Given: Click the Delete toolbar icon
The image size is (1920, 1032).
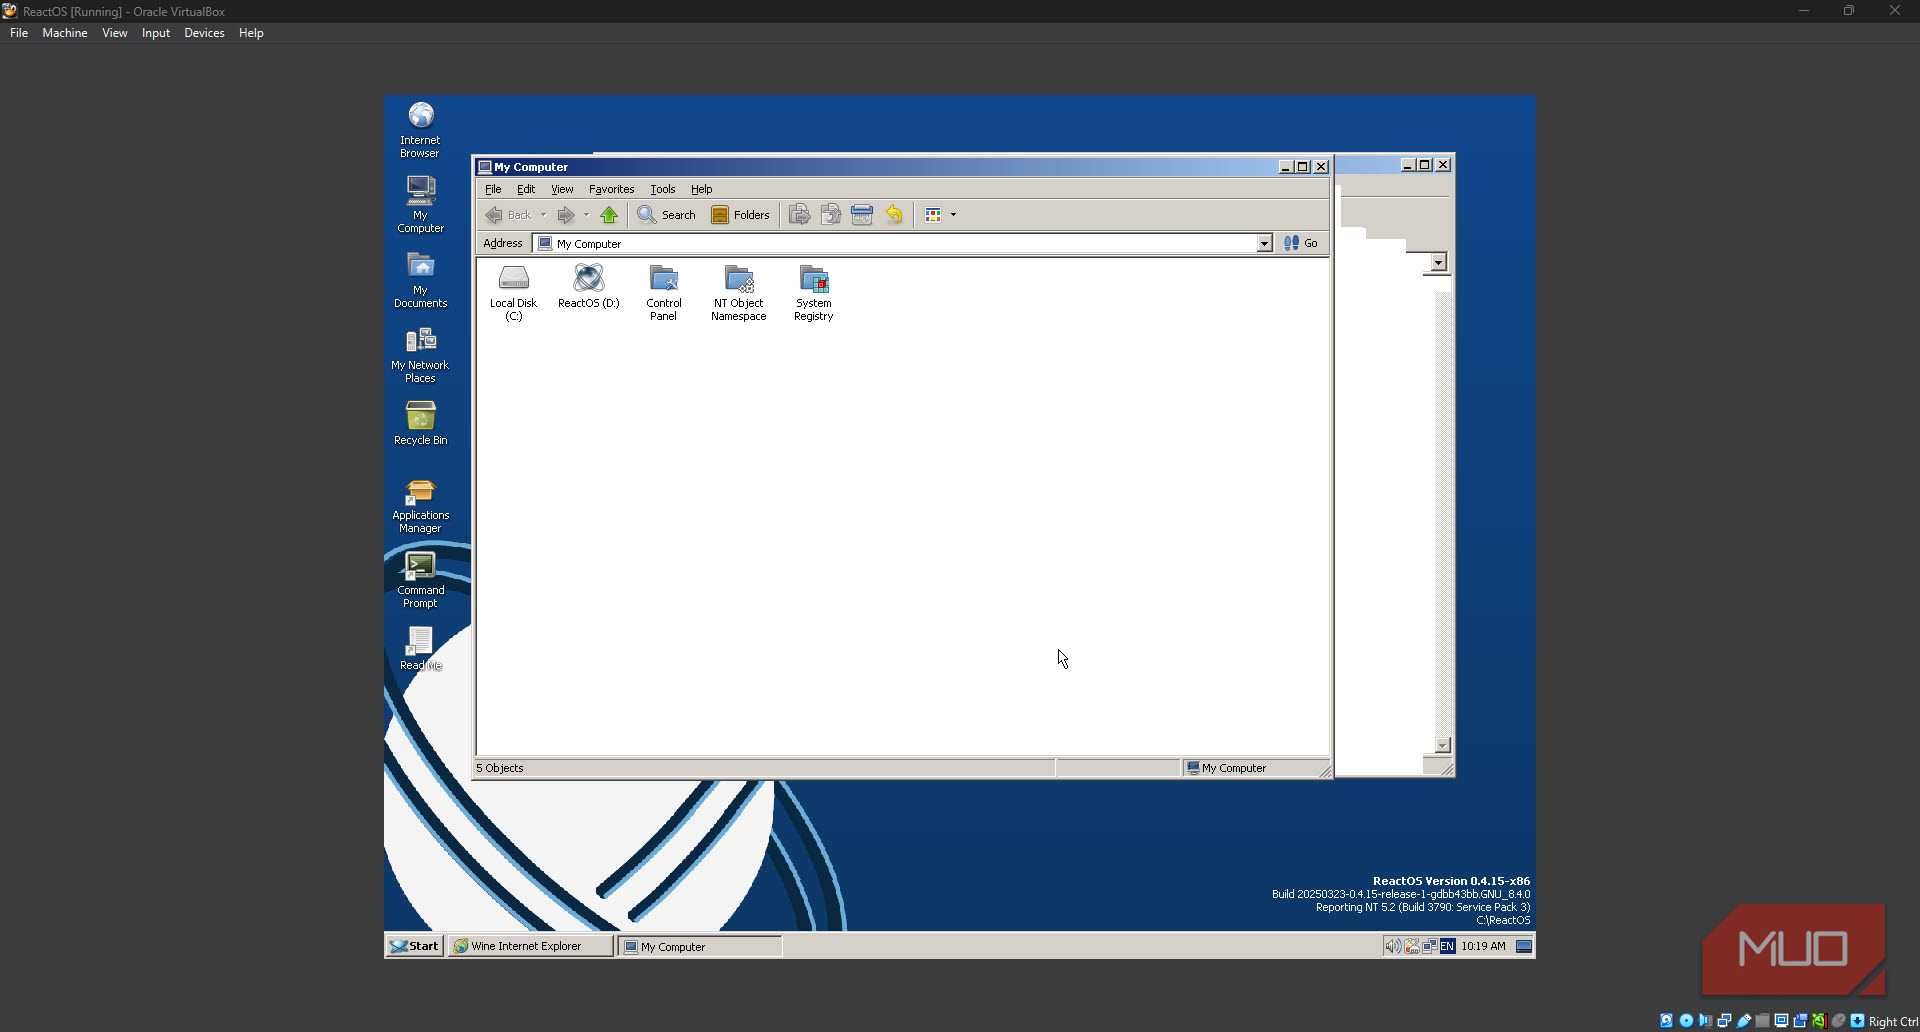Looking at the screenshot, I should point(862,215).
